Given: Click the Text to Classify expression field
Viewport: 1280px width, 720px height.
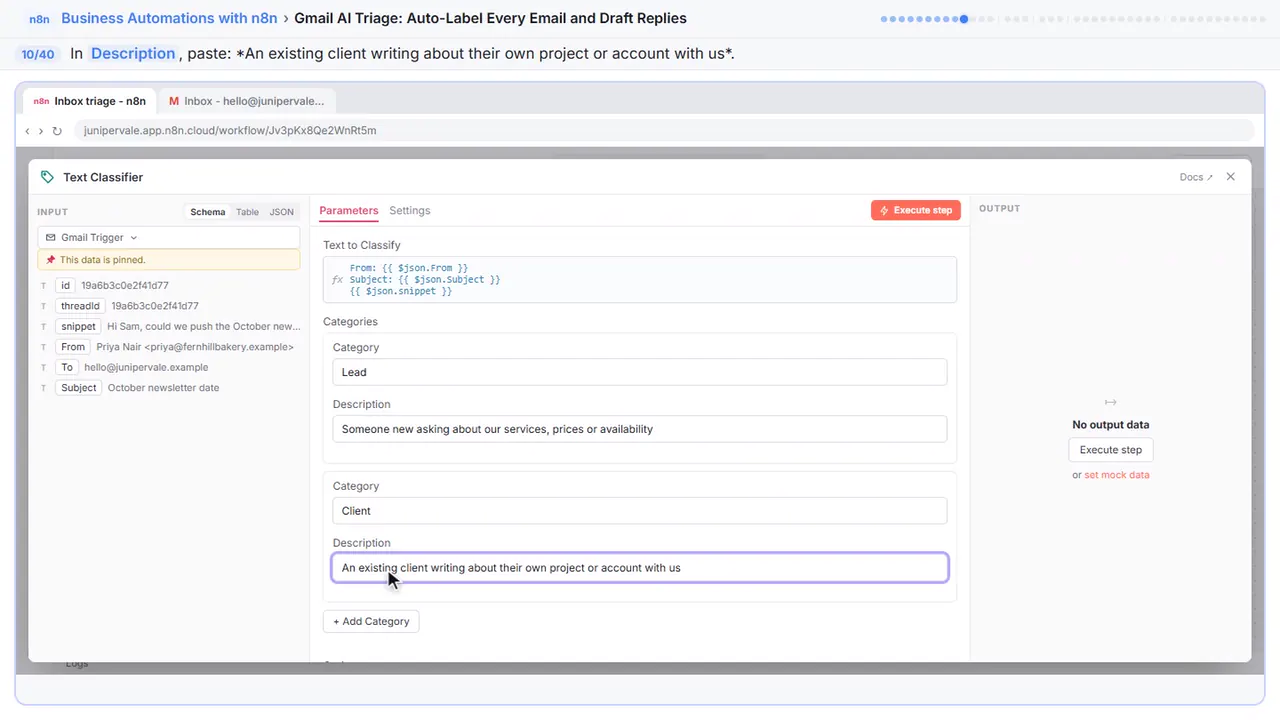Looking at the screenshot, I should pos(640,280).
